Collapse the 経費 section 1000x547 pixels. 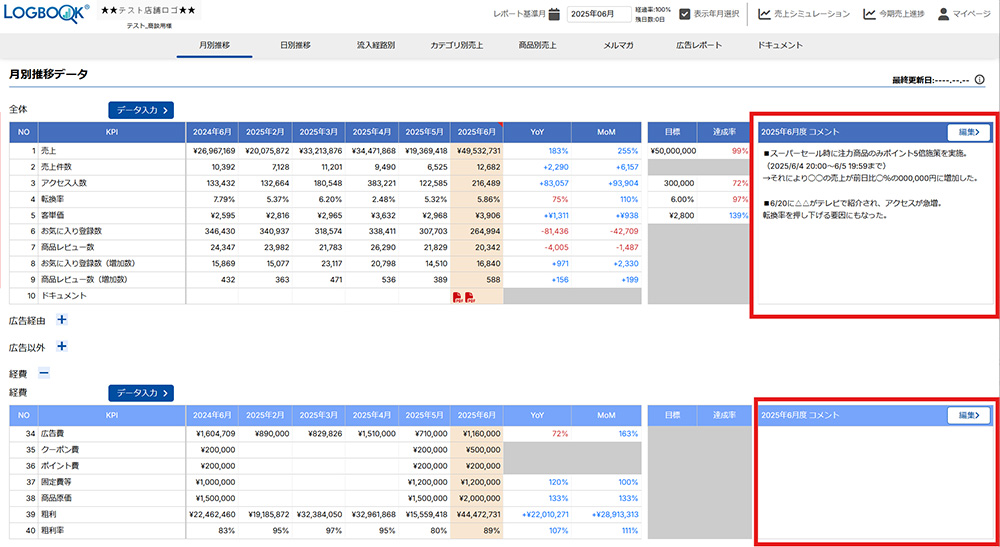click(x=43, y=372)
